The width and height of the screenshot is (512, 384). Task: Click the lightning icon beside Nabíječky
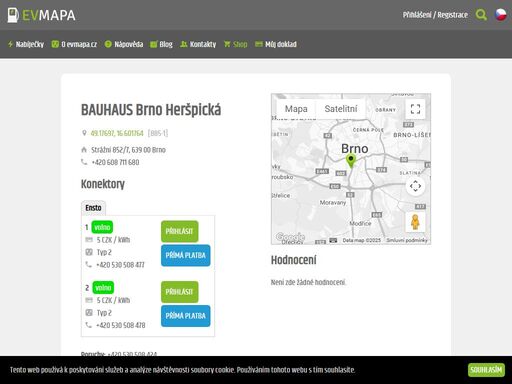pos(10,44)
